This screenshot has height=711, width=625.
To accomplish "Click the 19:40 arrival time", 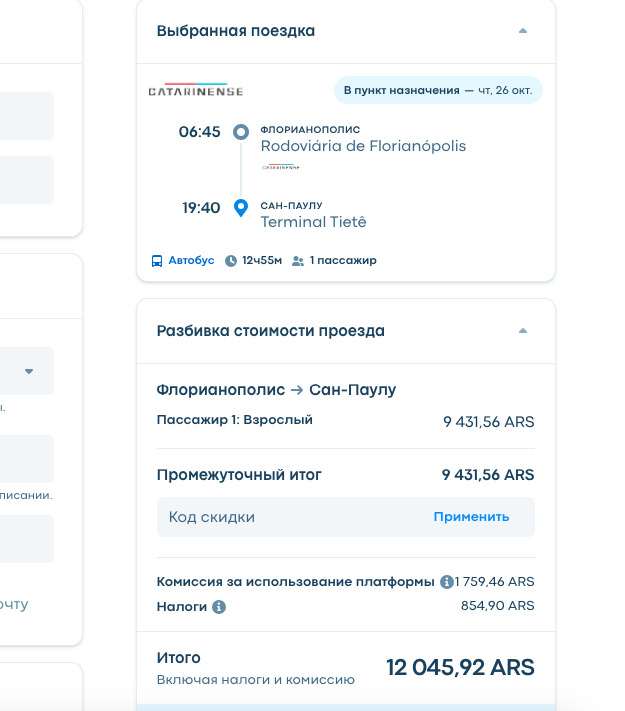I will point(201,208).
